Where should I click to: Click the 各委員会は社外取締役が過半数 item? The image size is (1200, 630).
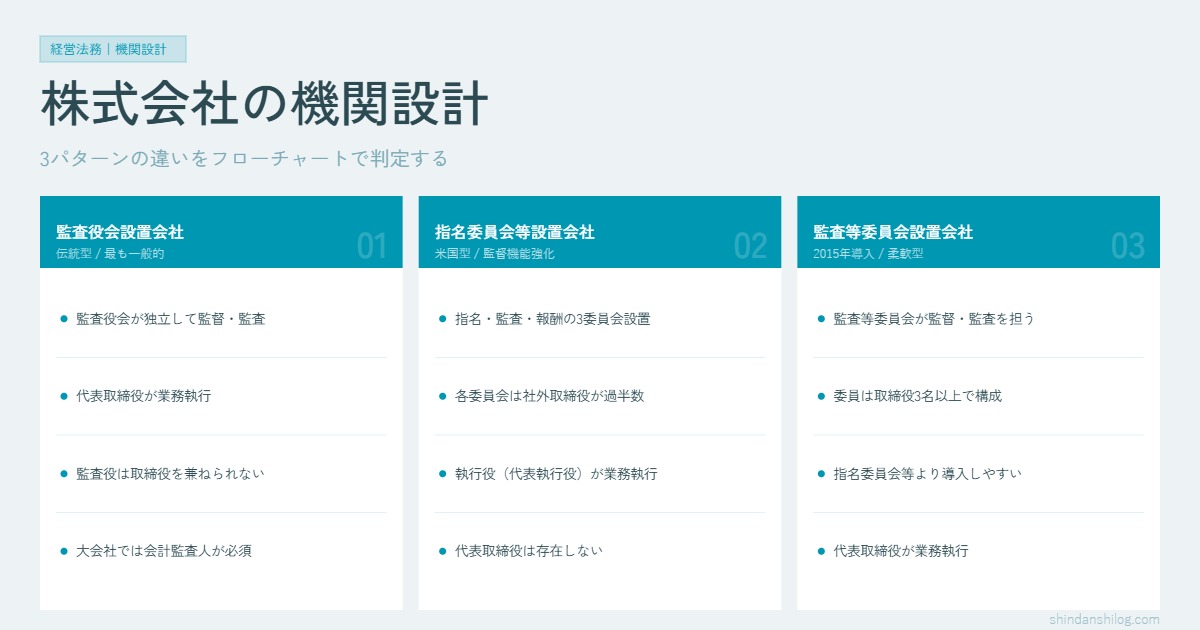[x=549, y=396]
